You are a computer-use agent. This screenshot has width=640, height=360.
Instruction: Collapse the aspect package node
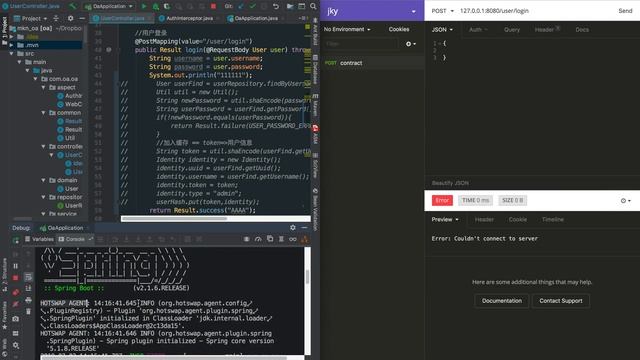[44, 87]
